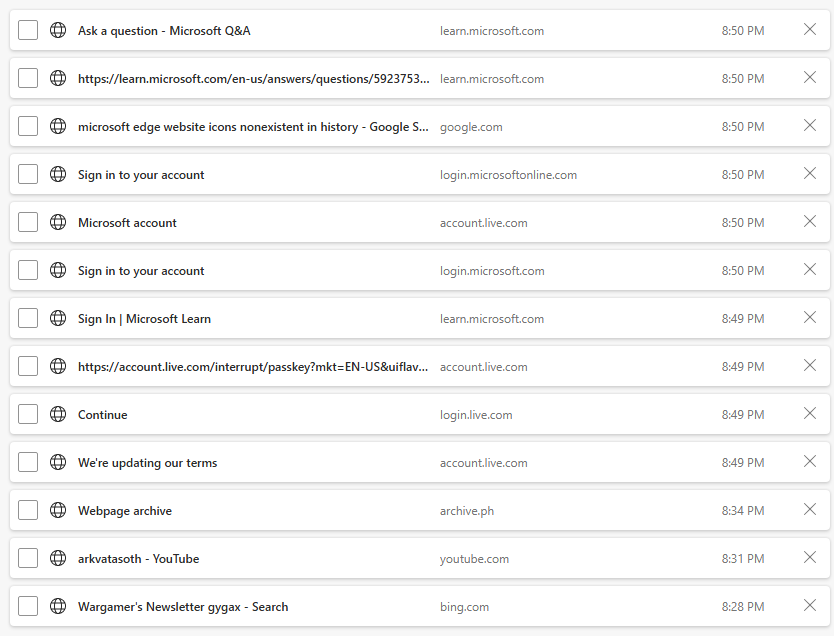The image size is (834, 636).
Task: Click the "8:28 PM" timestamp
Action: coord(743,607)
